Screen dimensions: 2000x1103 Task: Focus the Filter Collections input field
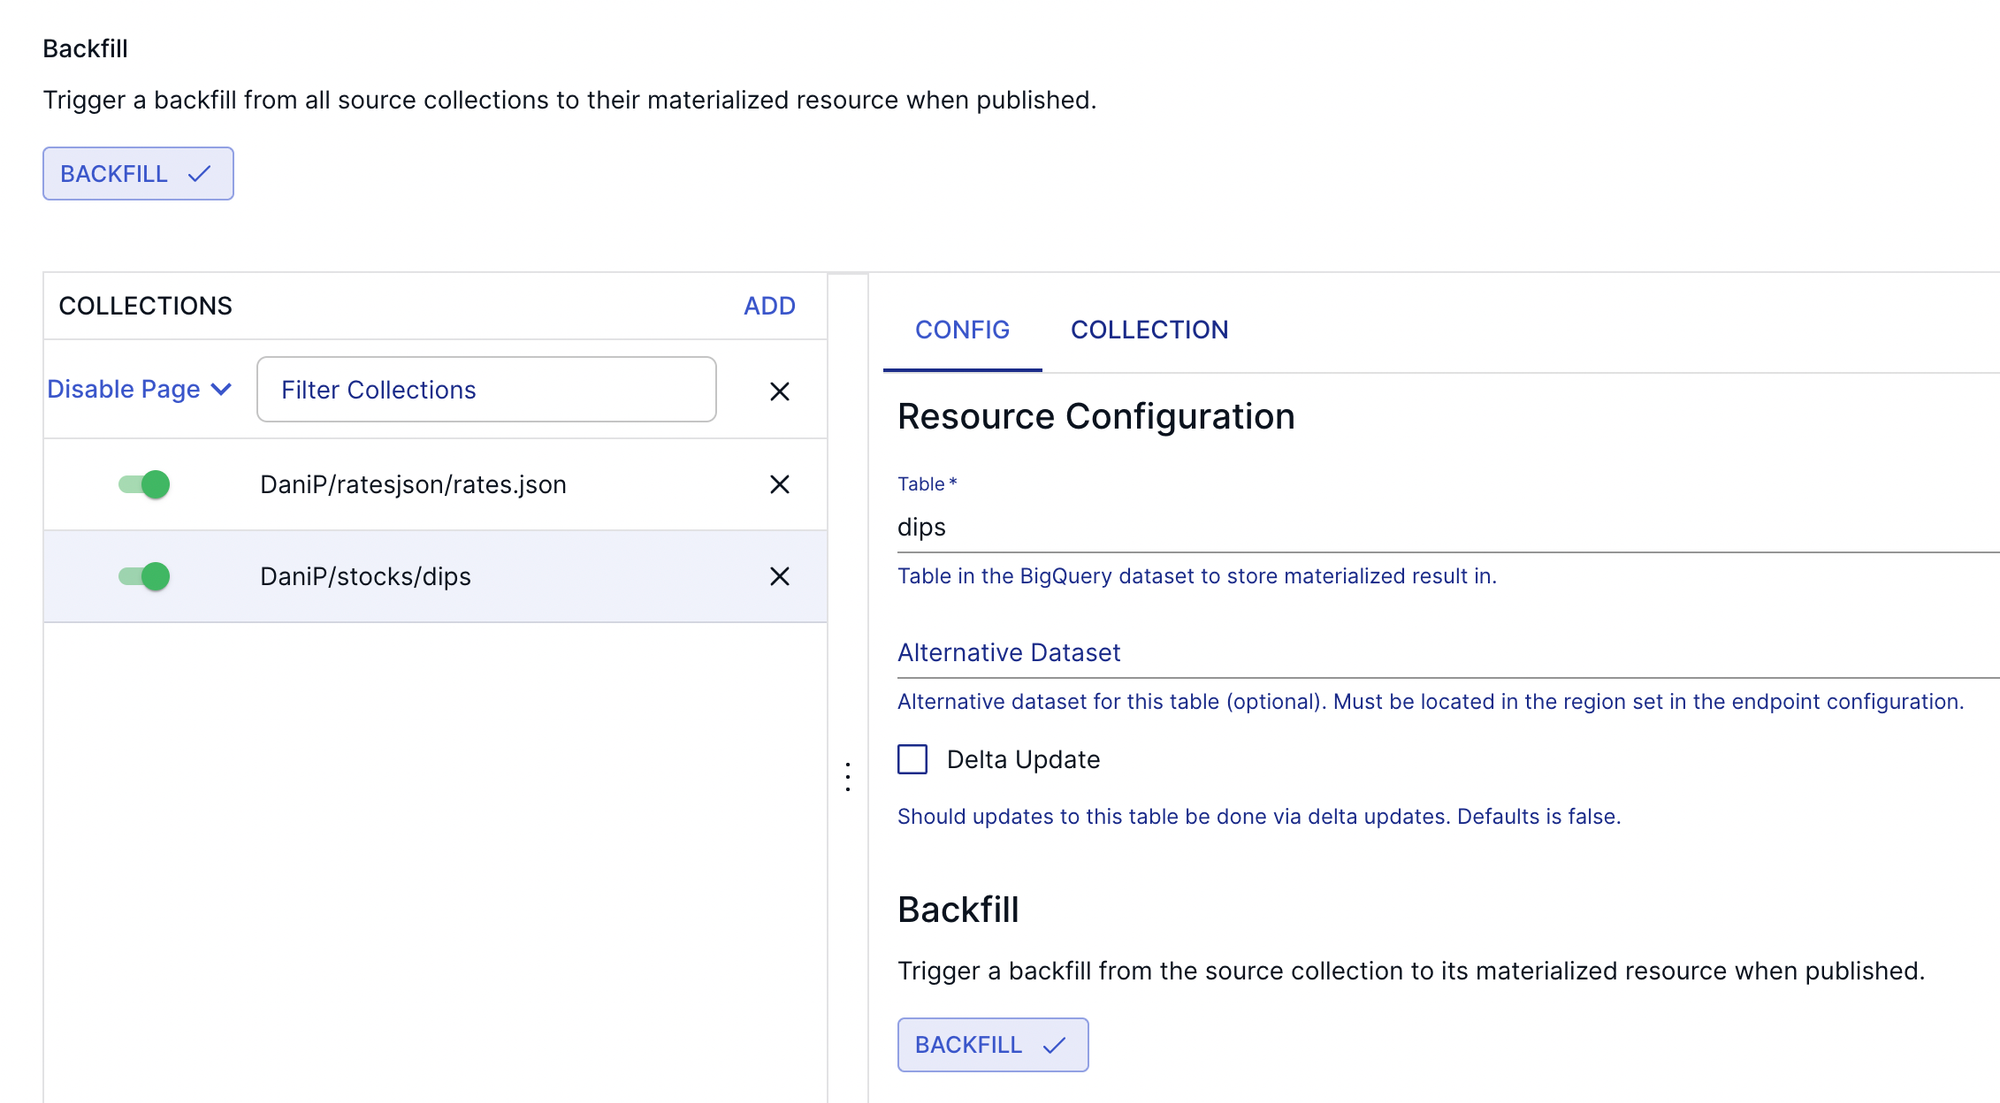pyautogui.click(x=486, y=389)
